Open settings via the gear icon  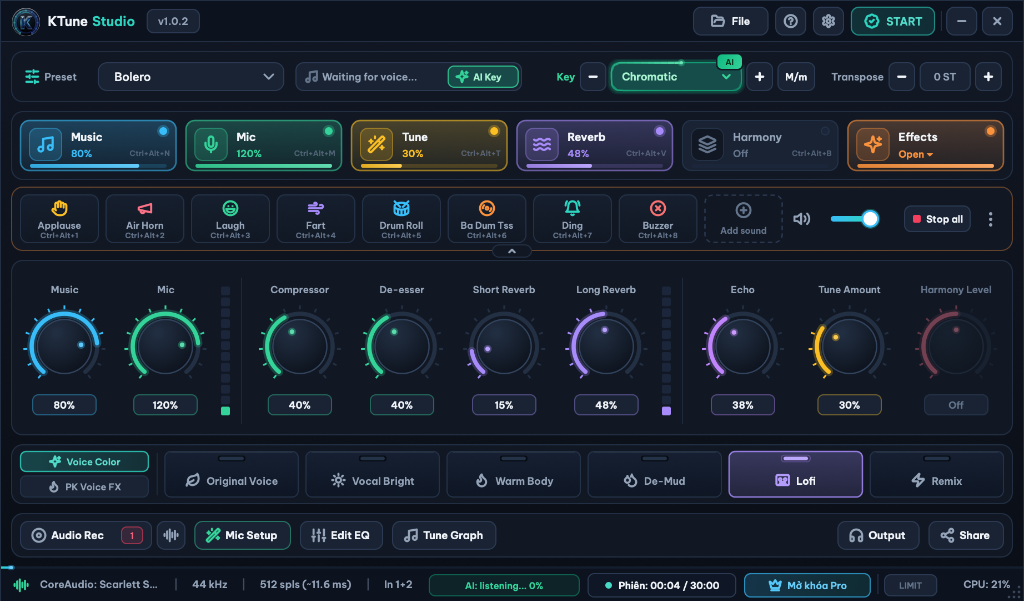828,22
